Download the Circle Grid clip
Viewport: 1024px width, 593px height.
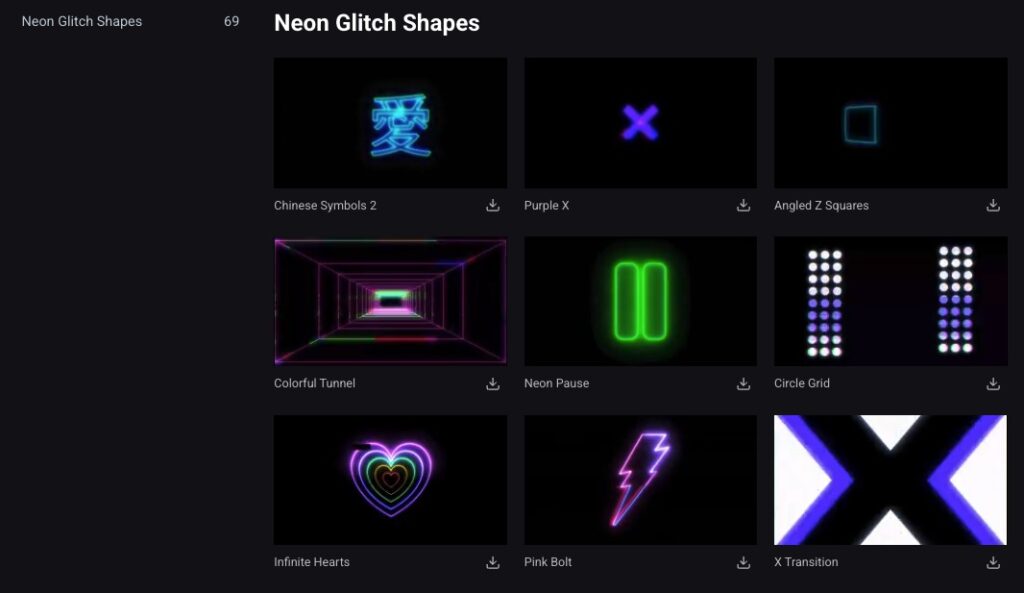(x=993, y=383)
